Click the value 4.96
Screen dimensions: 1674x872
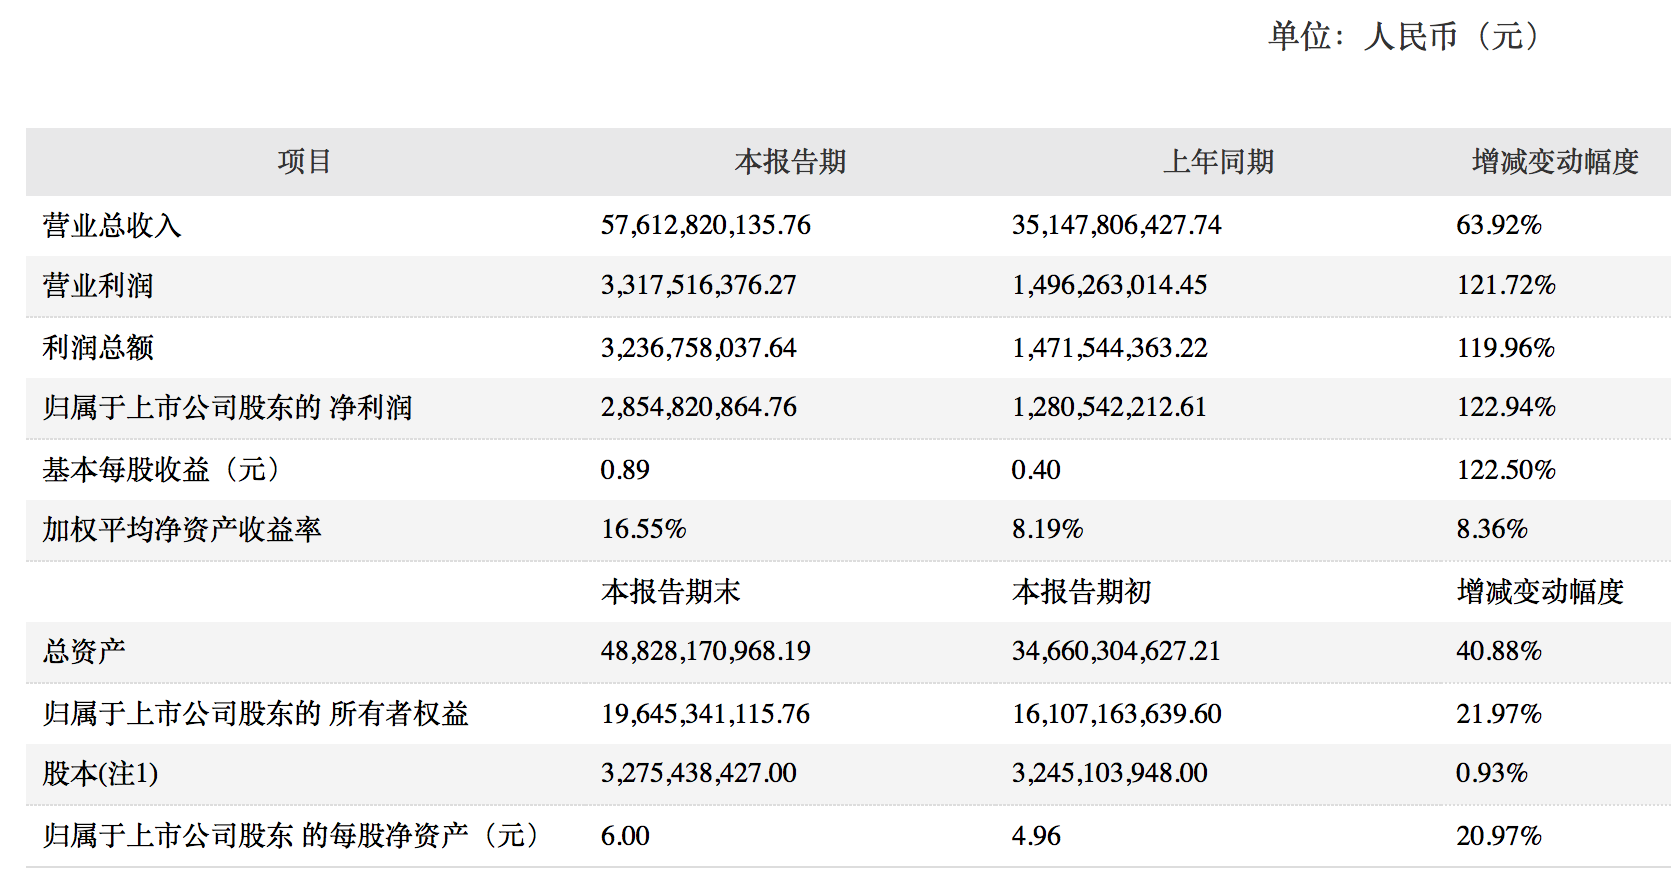(1036, 836)
